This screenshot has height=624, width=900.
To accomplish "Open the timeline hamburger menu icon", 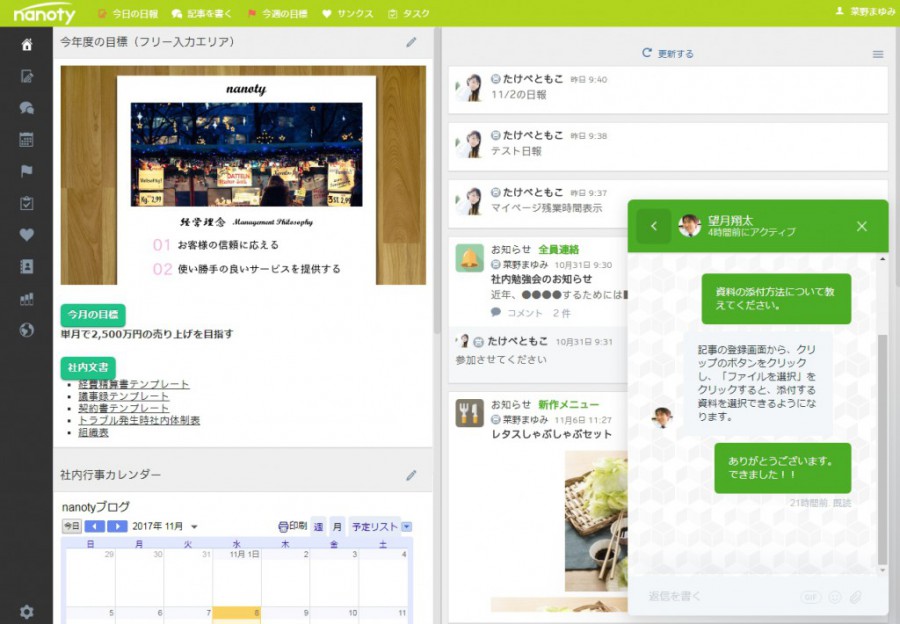I will pos(878,54).
